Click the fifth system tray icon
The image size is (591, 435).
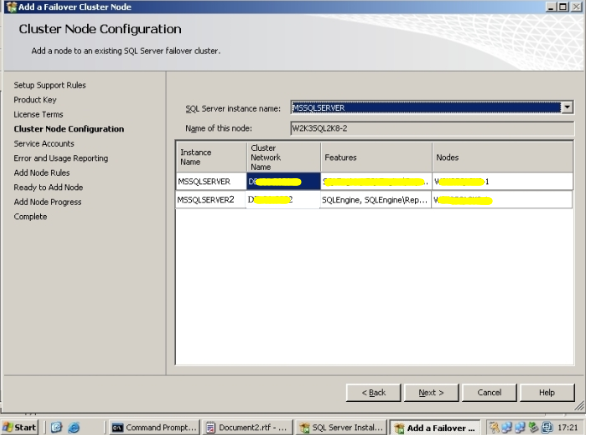547,427
